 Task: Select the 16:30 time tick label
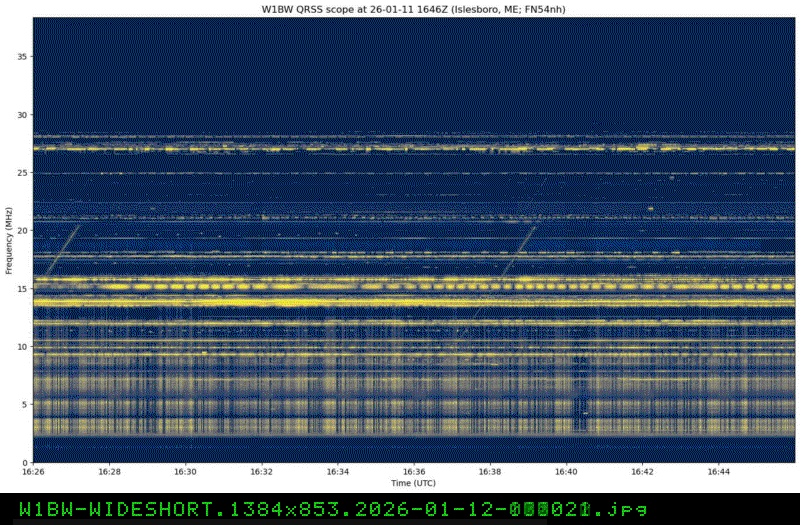click(x=185, y=472)
